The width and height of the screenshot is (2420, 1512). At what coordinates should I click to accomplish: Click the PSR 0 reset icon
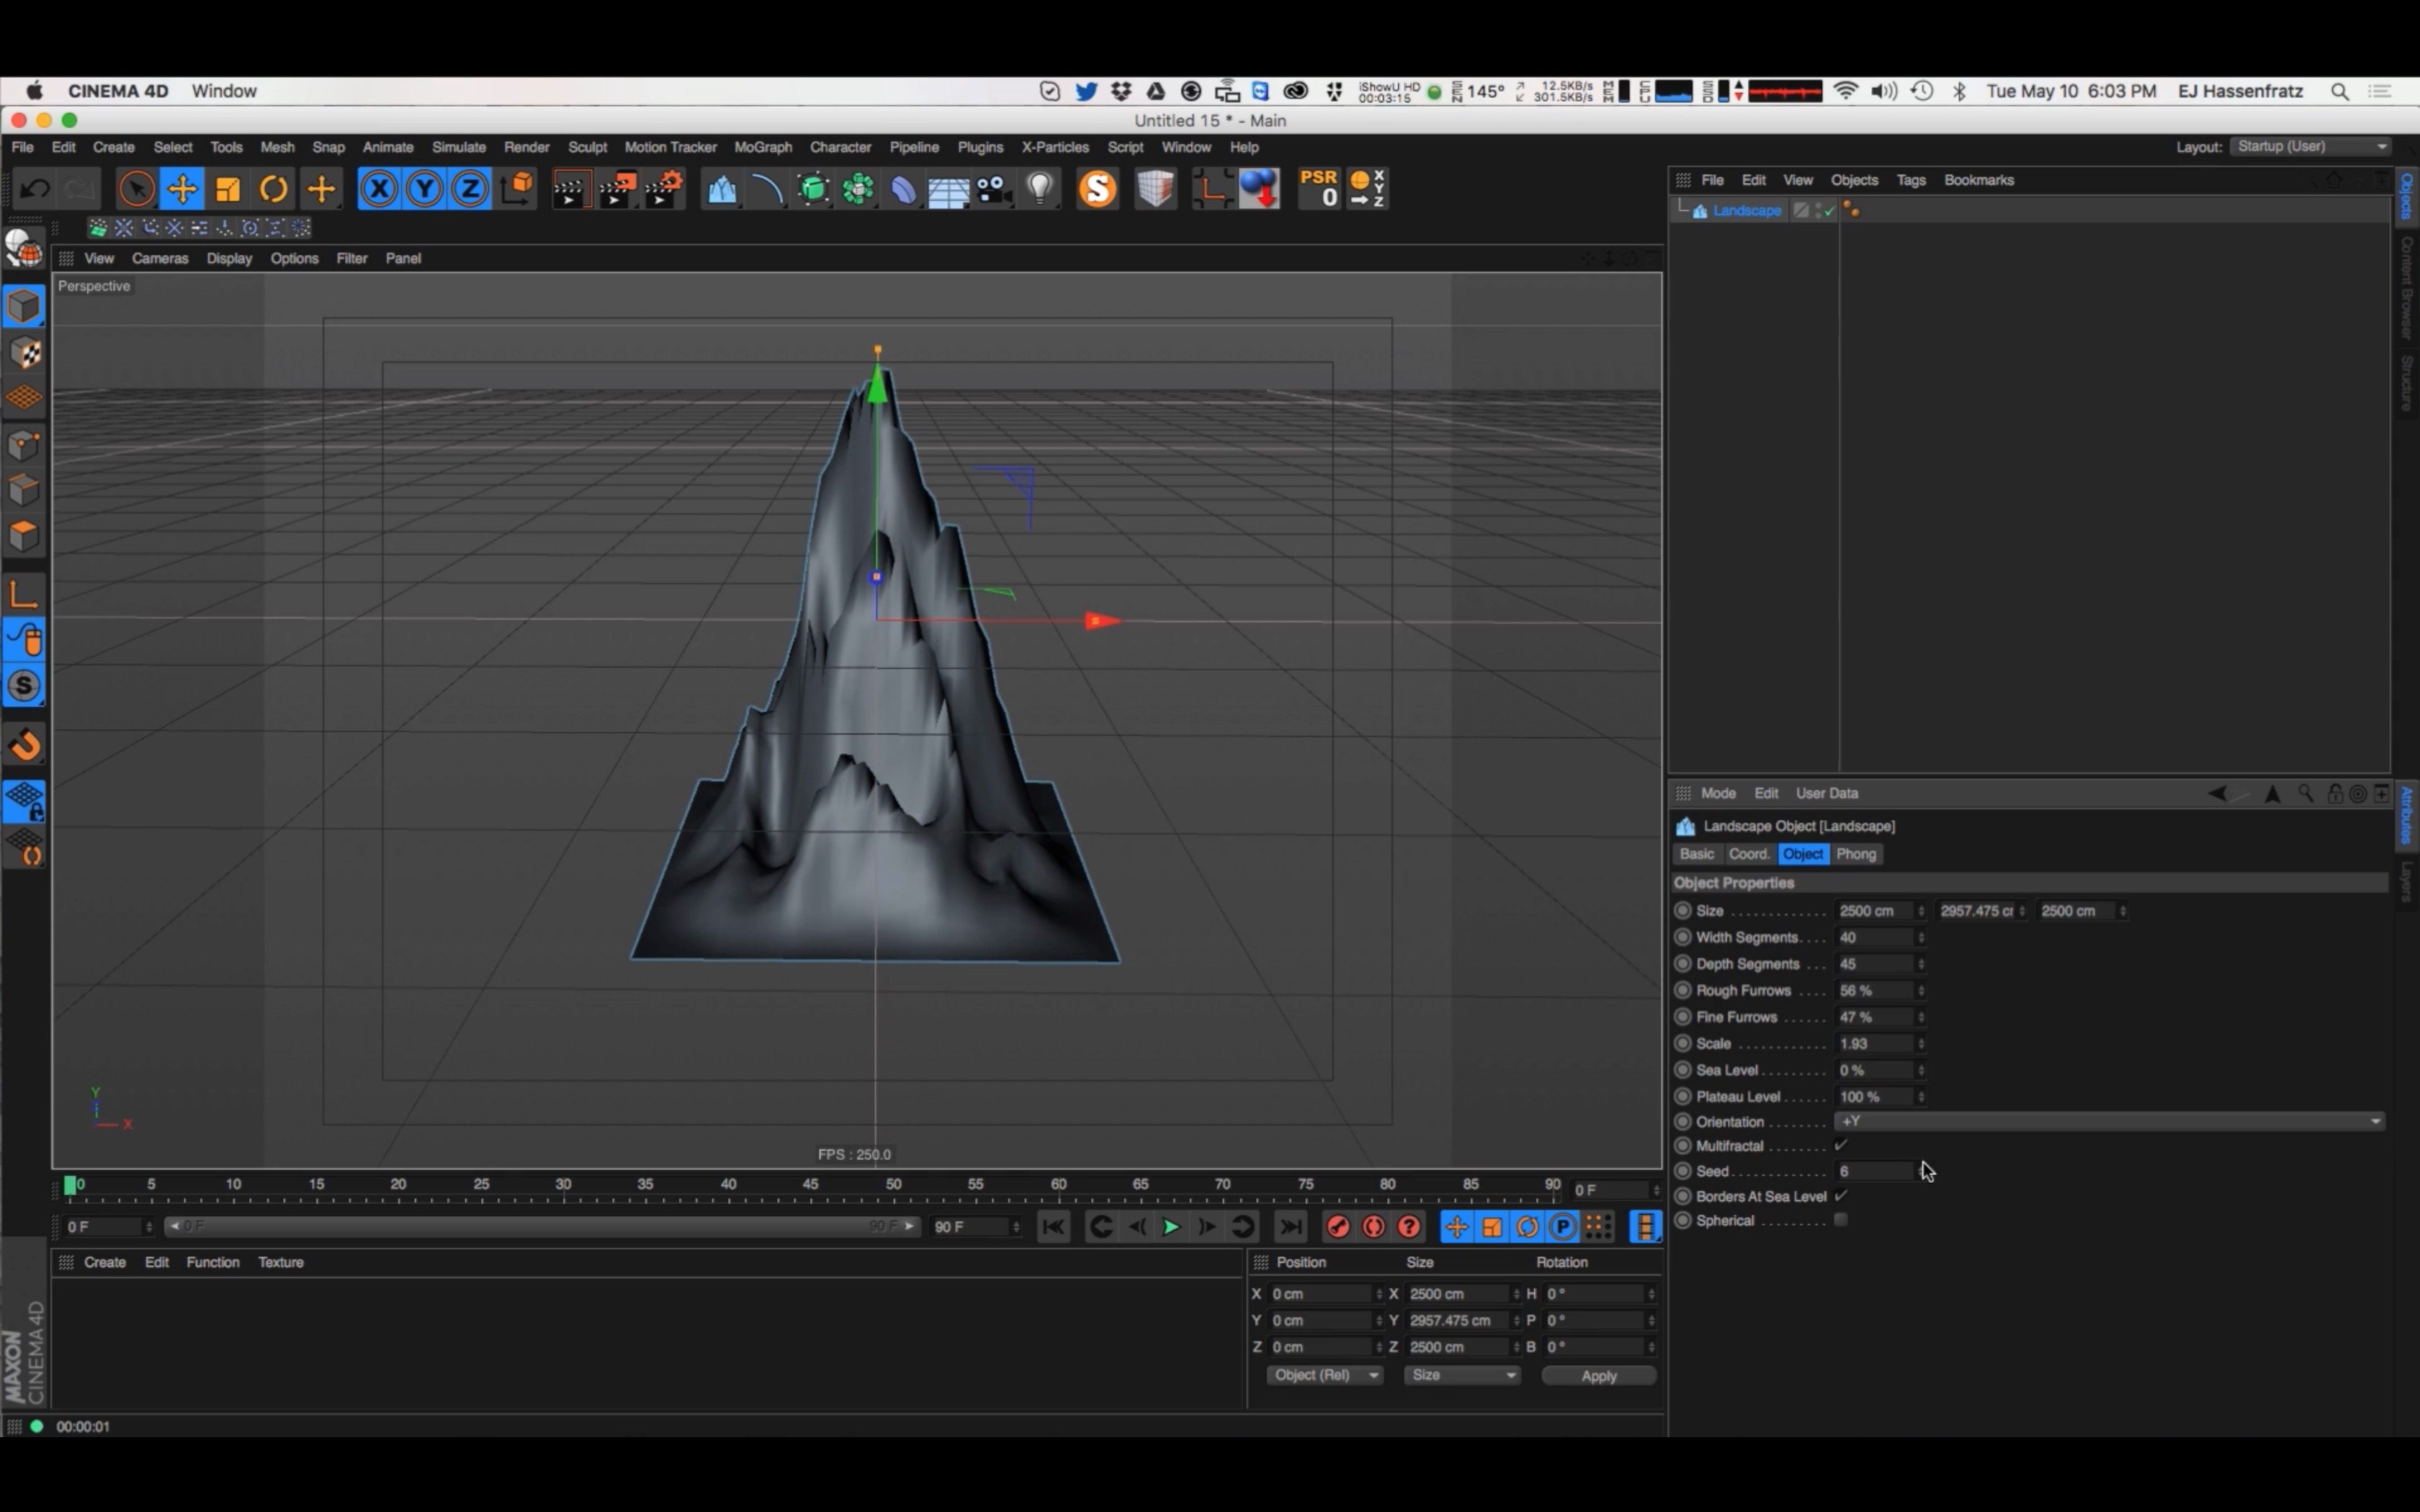click(x=1319, y=189)
